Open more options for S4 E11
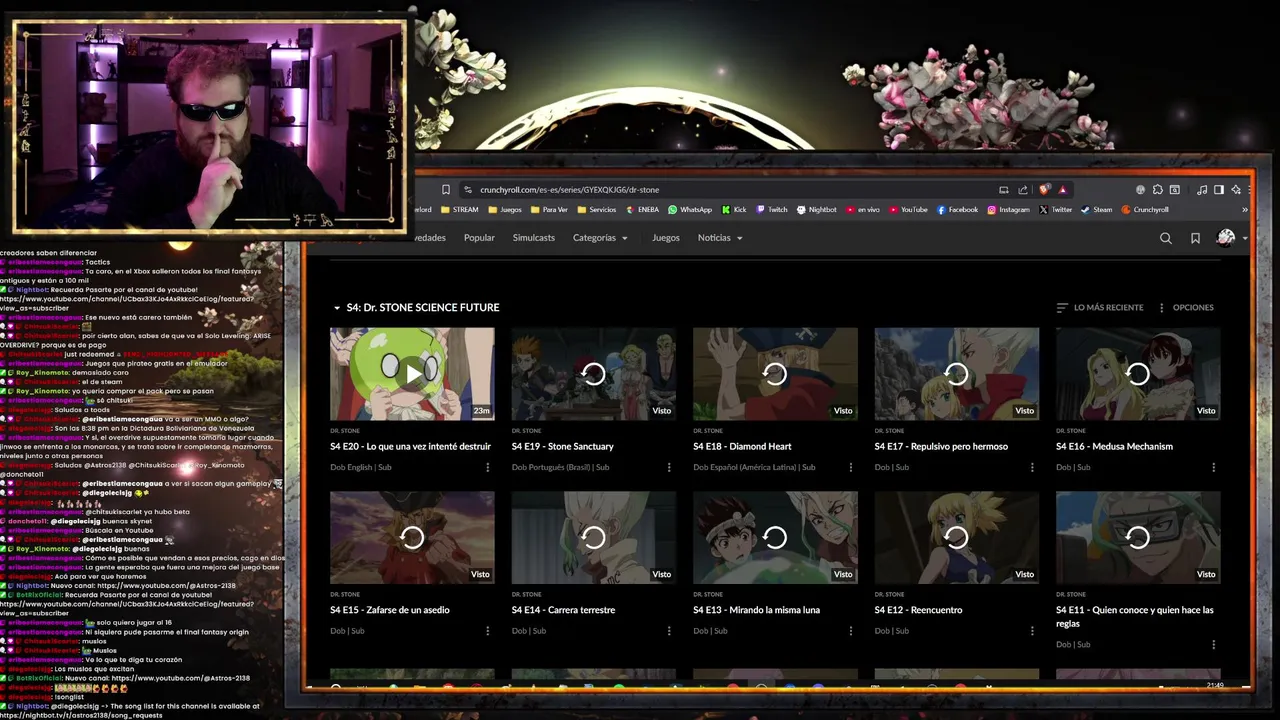 (1214, 644)
